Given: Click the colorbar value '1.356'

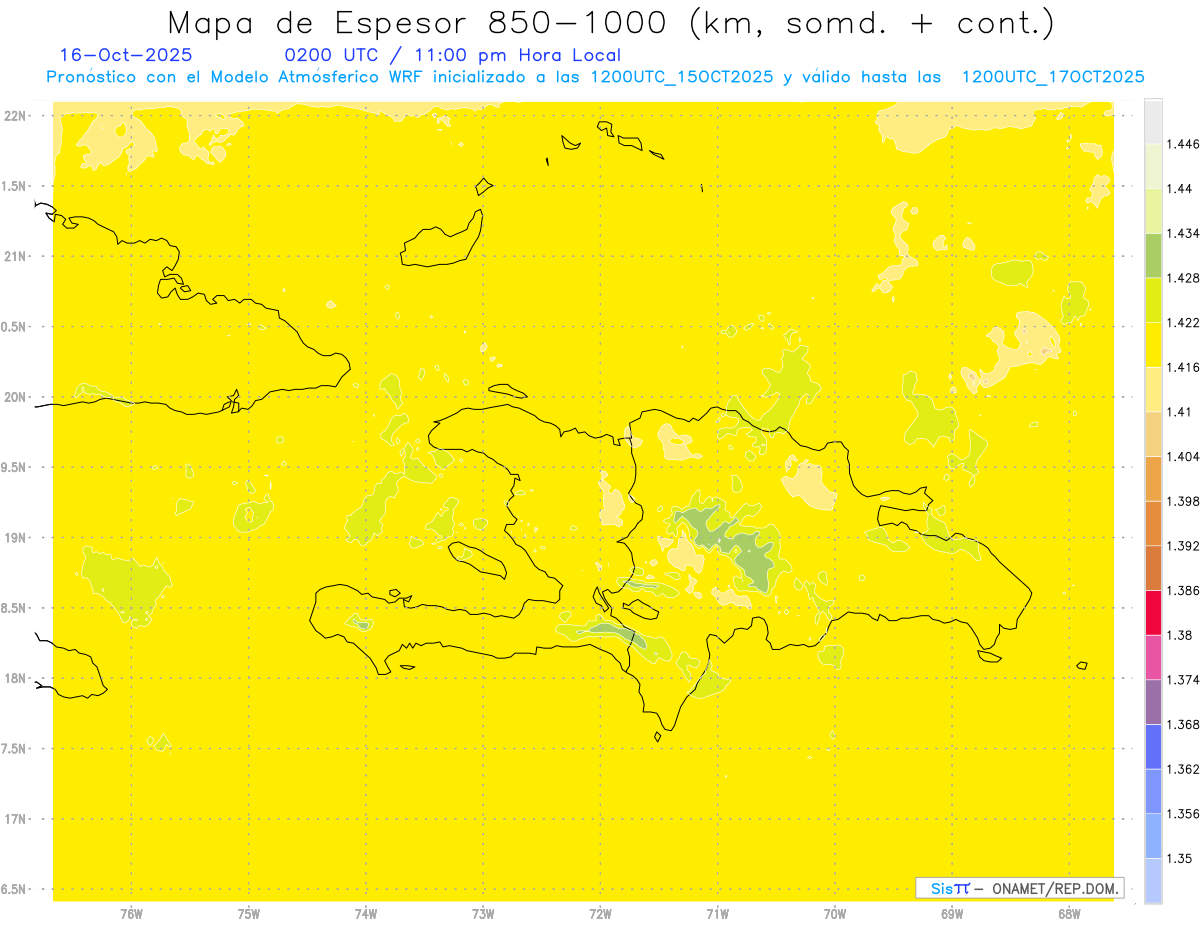Looking at the screenshot, I should [1183, 814].
